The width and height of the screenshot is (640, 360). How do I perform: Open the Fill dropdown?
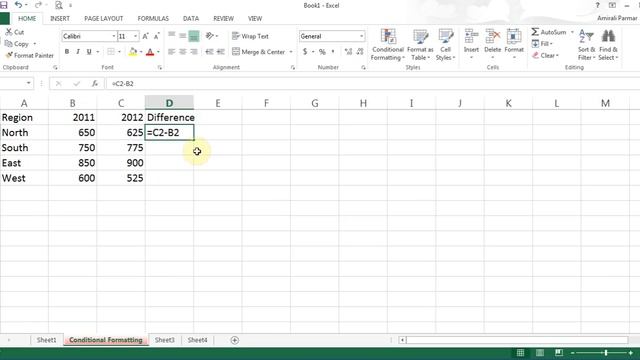542,44
